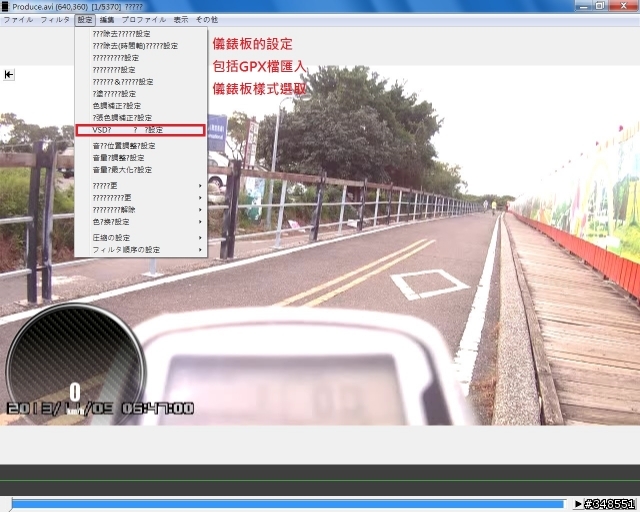This screenshot has width=640, height=512.
Task: Choose the first 除去 設定 entry without 時間軸
Action: (140, 34)
